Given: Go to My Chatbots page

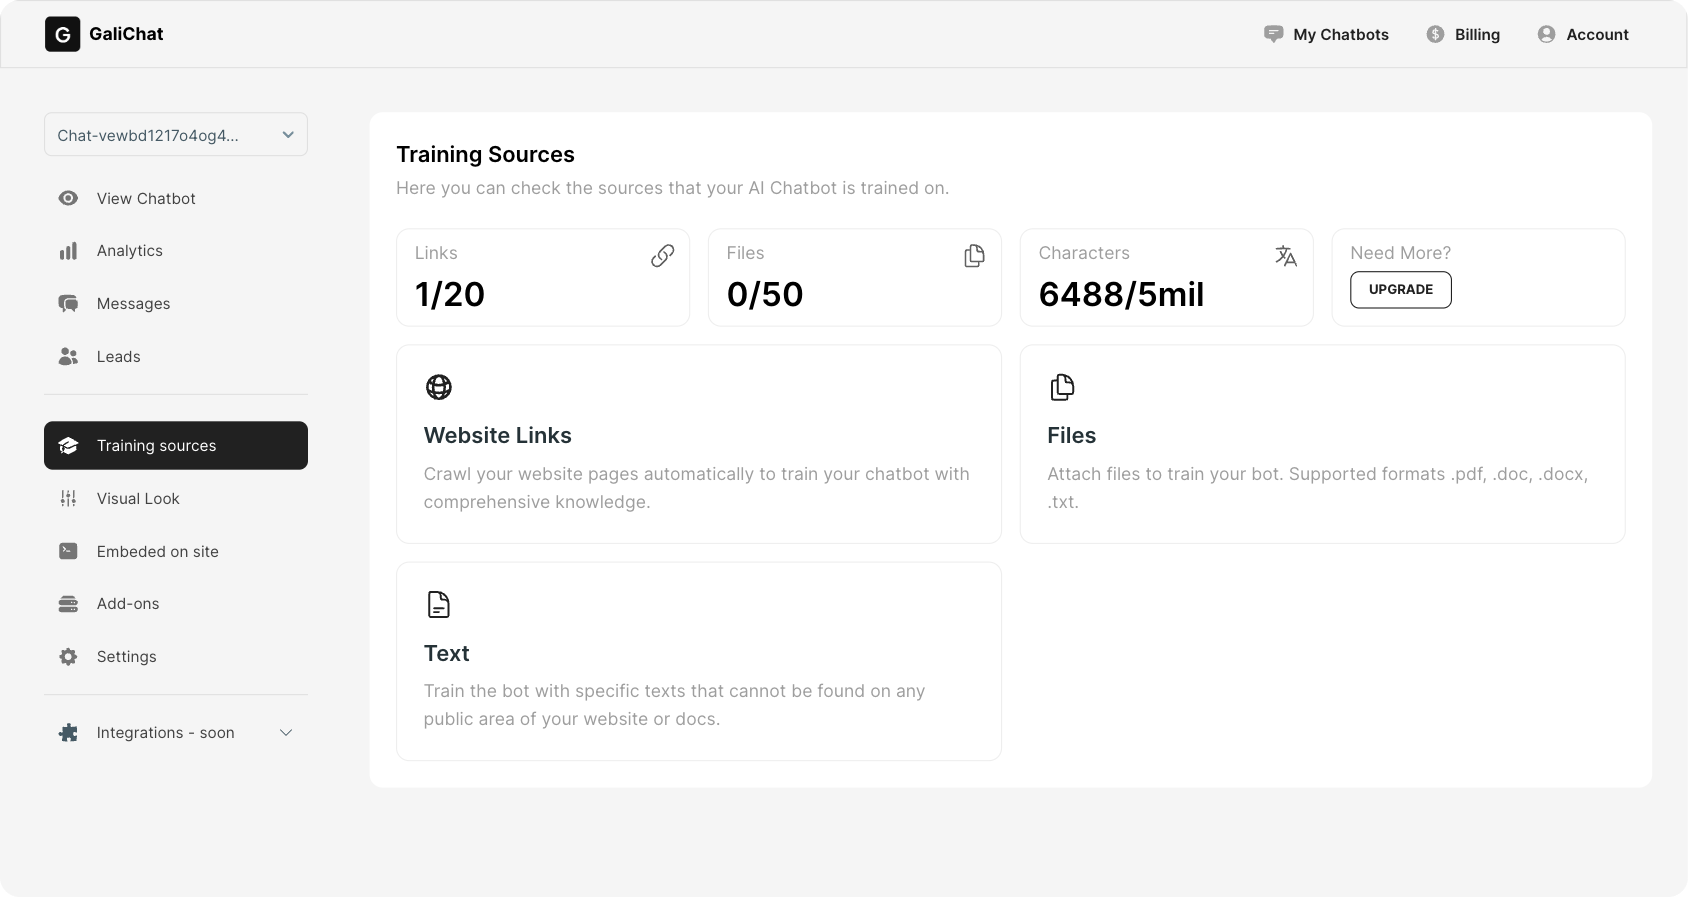Looking at the screenshot, I should click(1326, 34).
